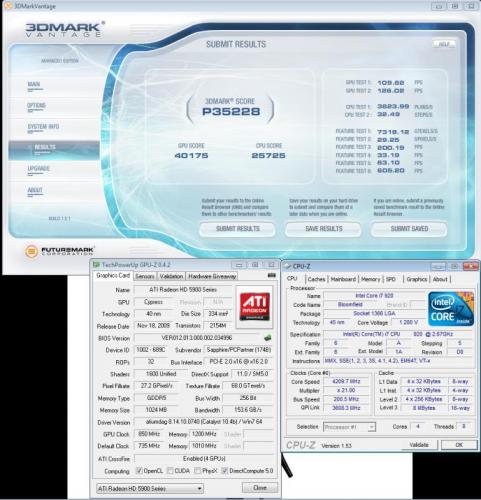The image size is (481, 500).
Task: Toggle the DirectCompute 5.0 checkbox
Action: click(225, 471)
